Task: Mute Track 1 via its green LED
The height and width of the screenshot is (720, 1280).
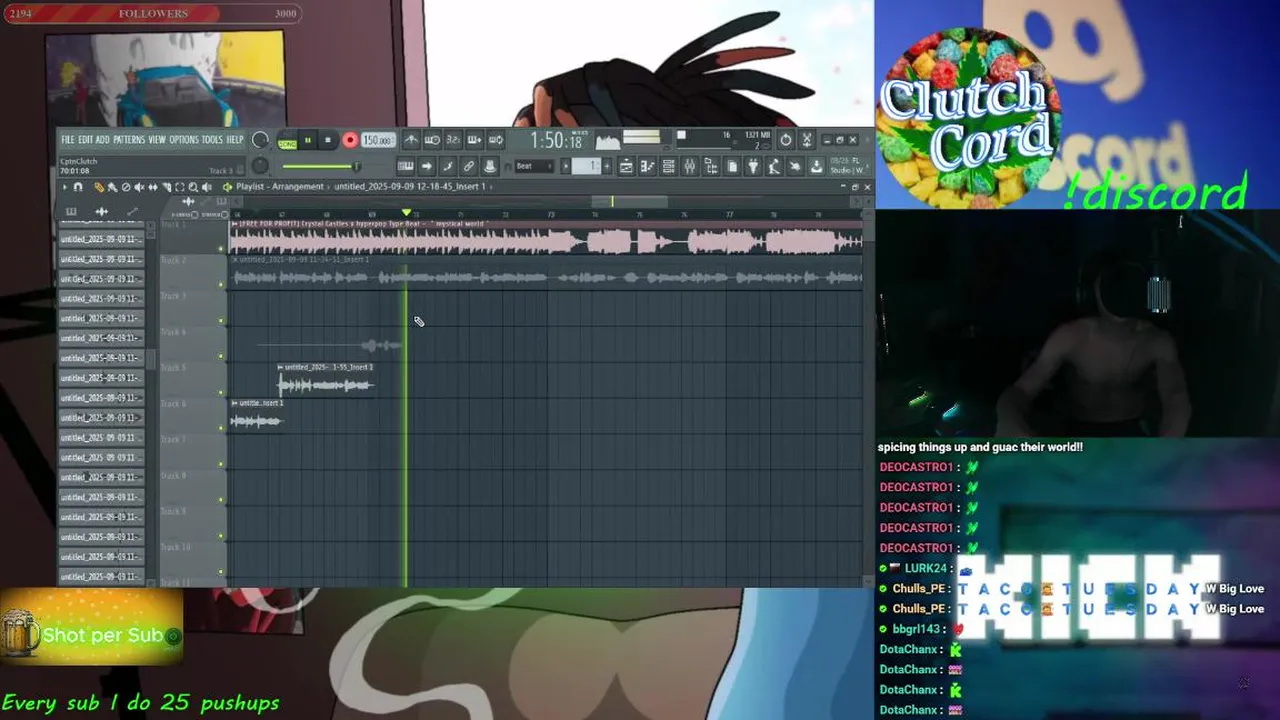Action: coord(221,249)
